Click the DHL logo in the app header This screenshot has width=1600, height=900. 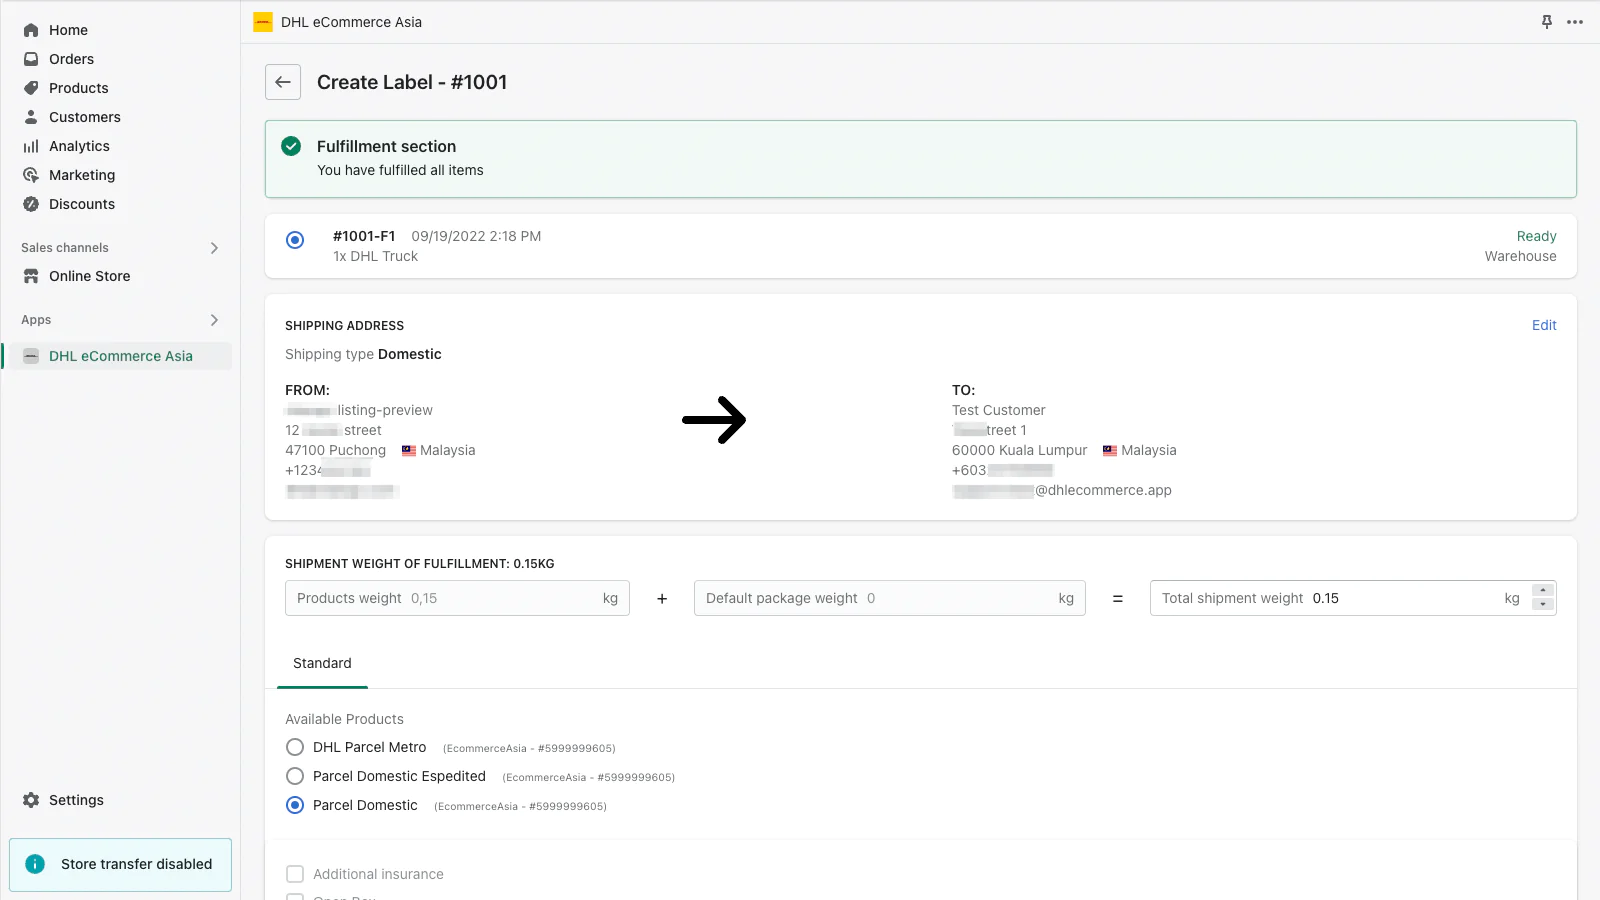pos(263,22)
